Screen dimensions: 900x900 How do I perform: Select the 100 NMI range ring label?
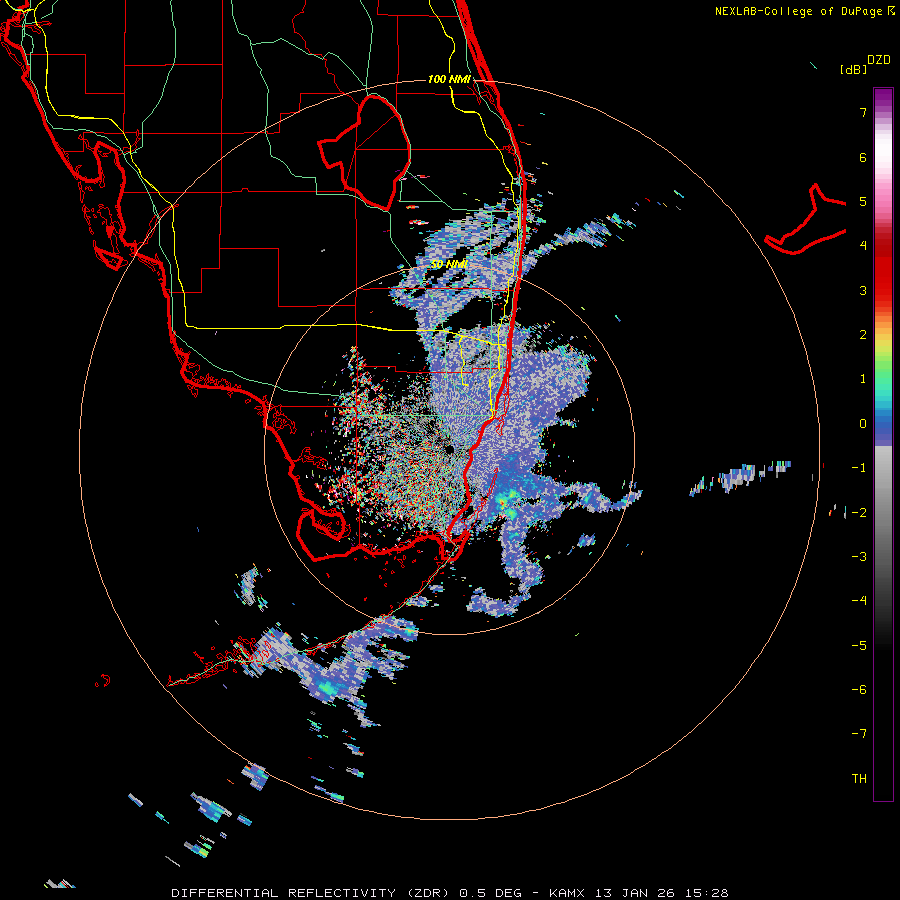click(x=449, y=79)
